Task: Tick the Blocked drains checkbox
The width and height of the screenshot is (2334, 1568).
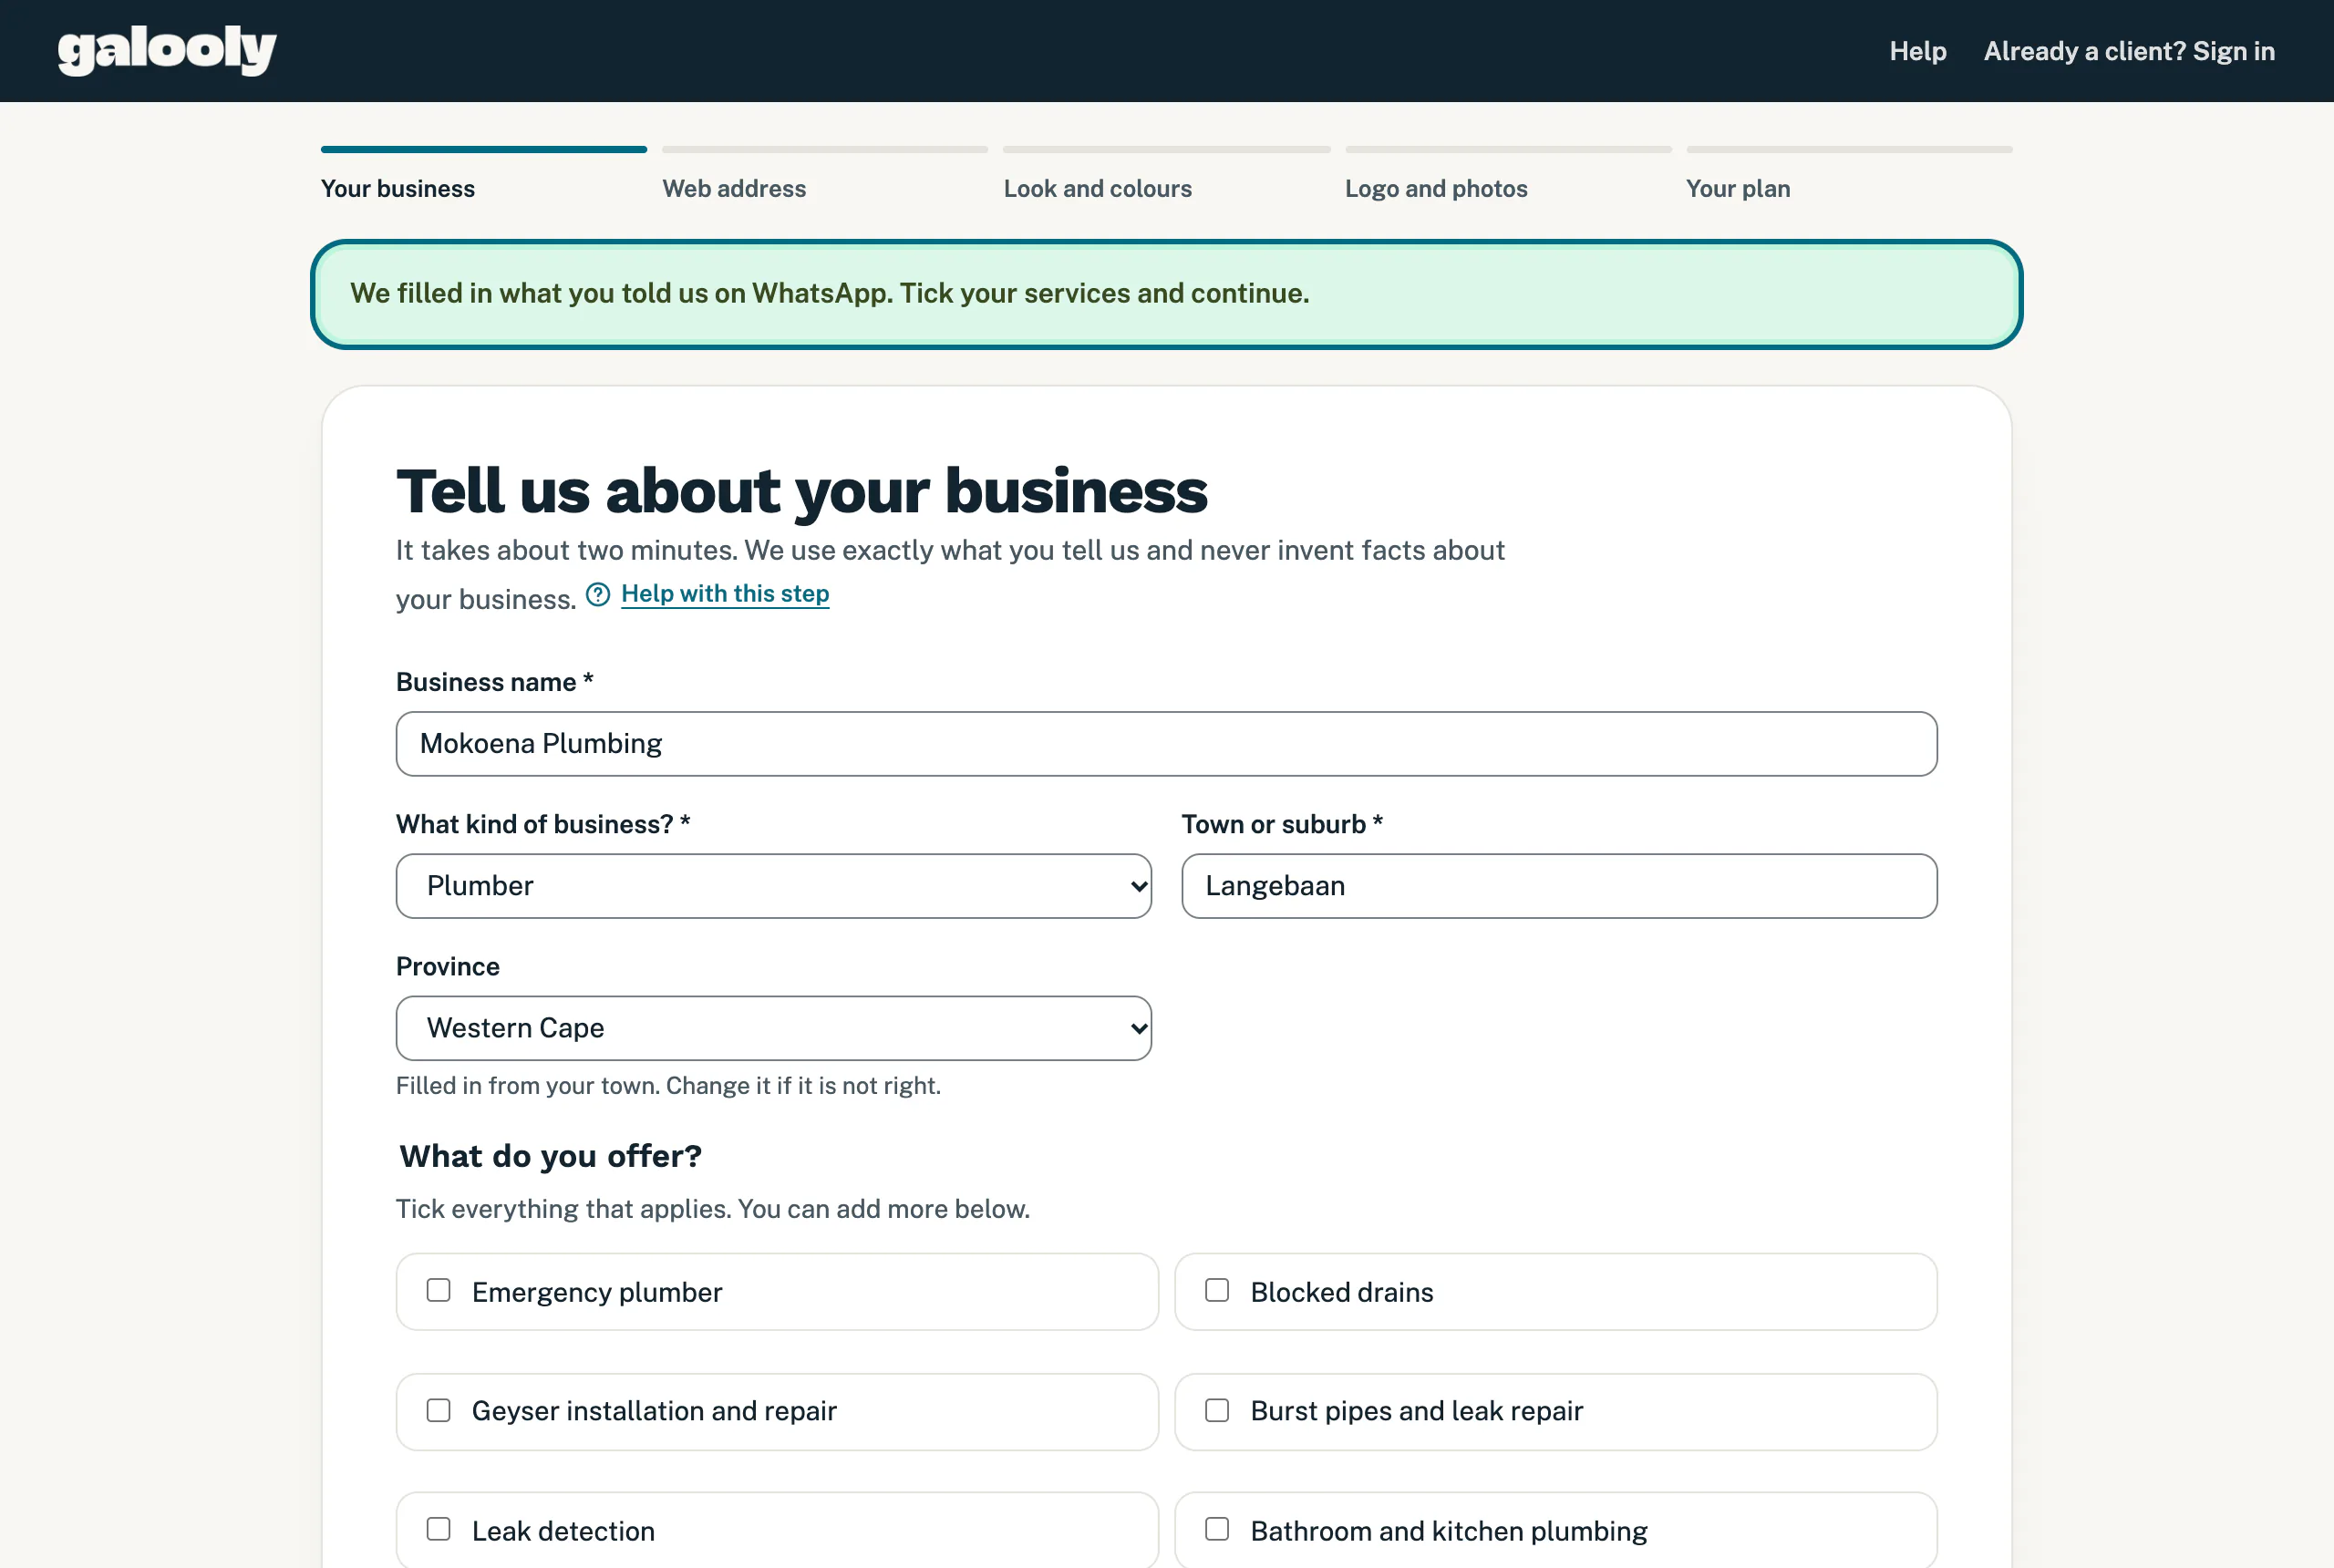Action: pos(1217,1290)
